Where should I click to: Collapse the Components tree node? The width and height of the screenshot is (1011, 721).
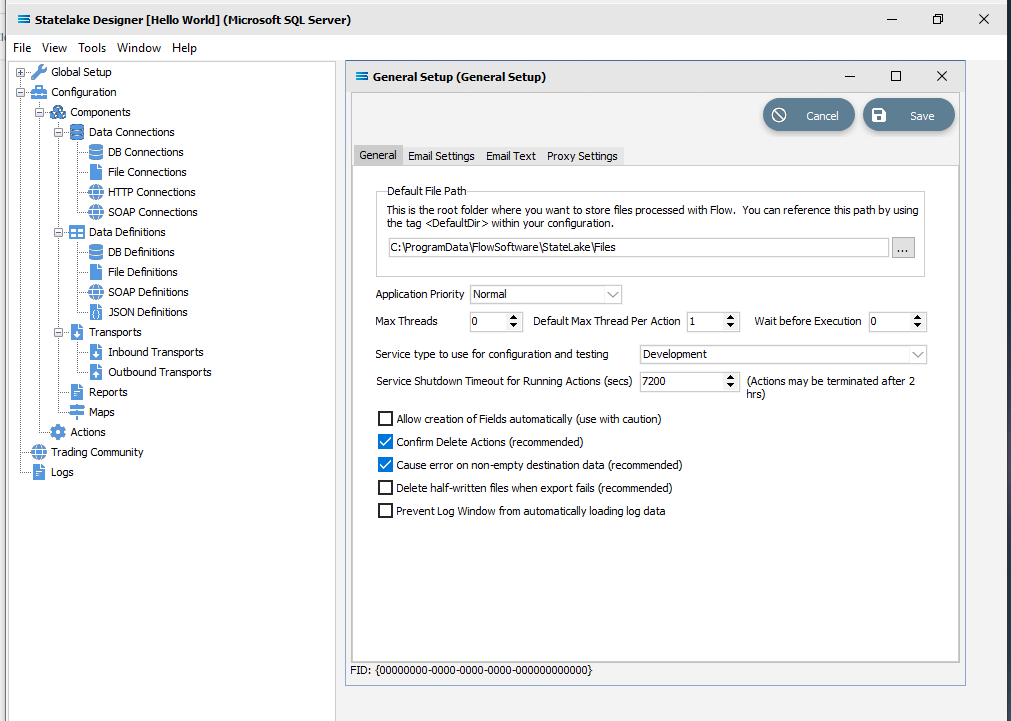[x=39, y=112]
